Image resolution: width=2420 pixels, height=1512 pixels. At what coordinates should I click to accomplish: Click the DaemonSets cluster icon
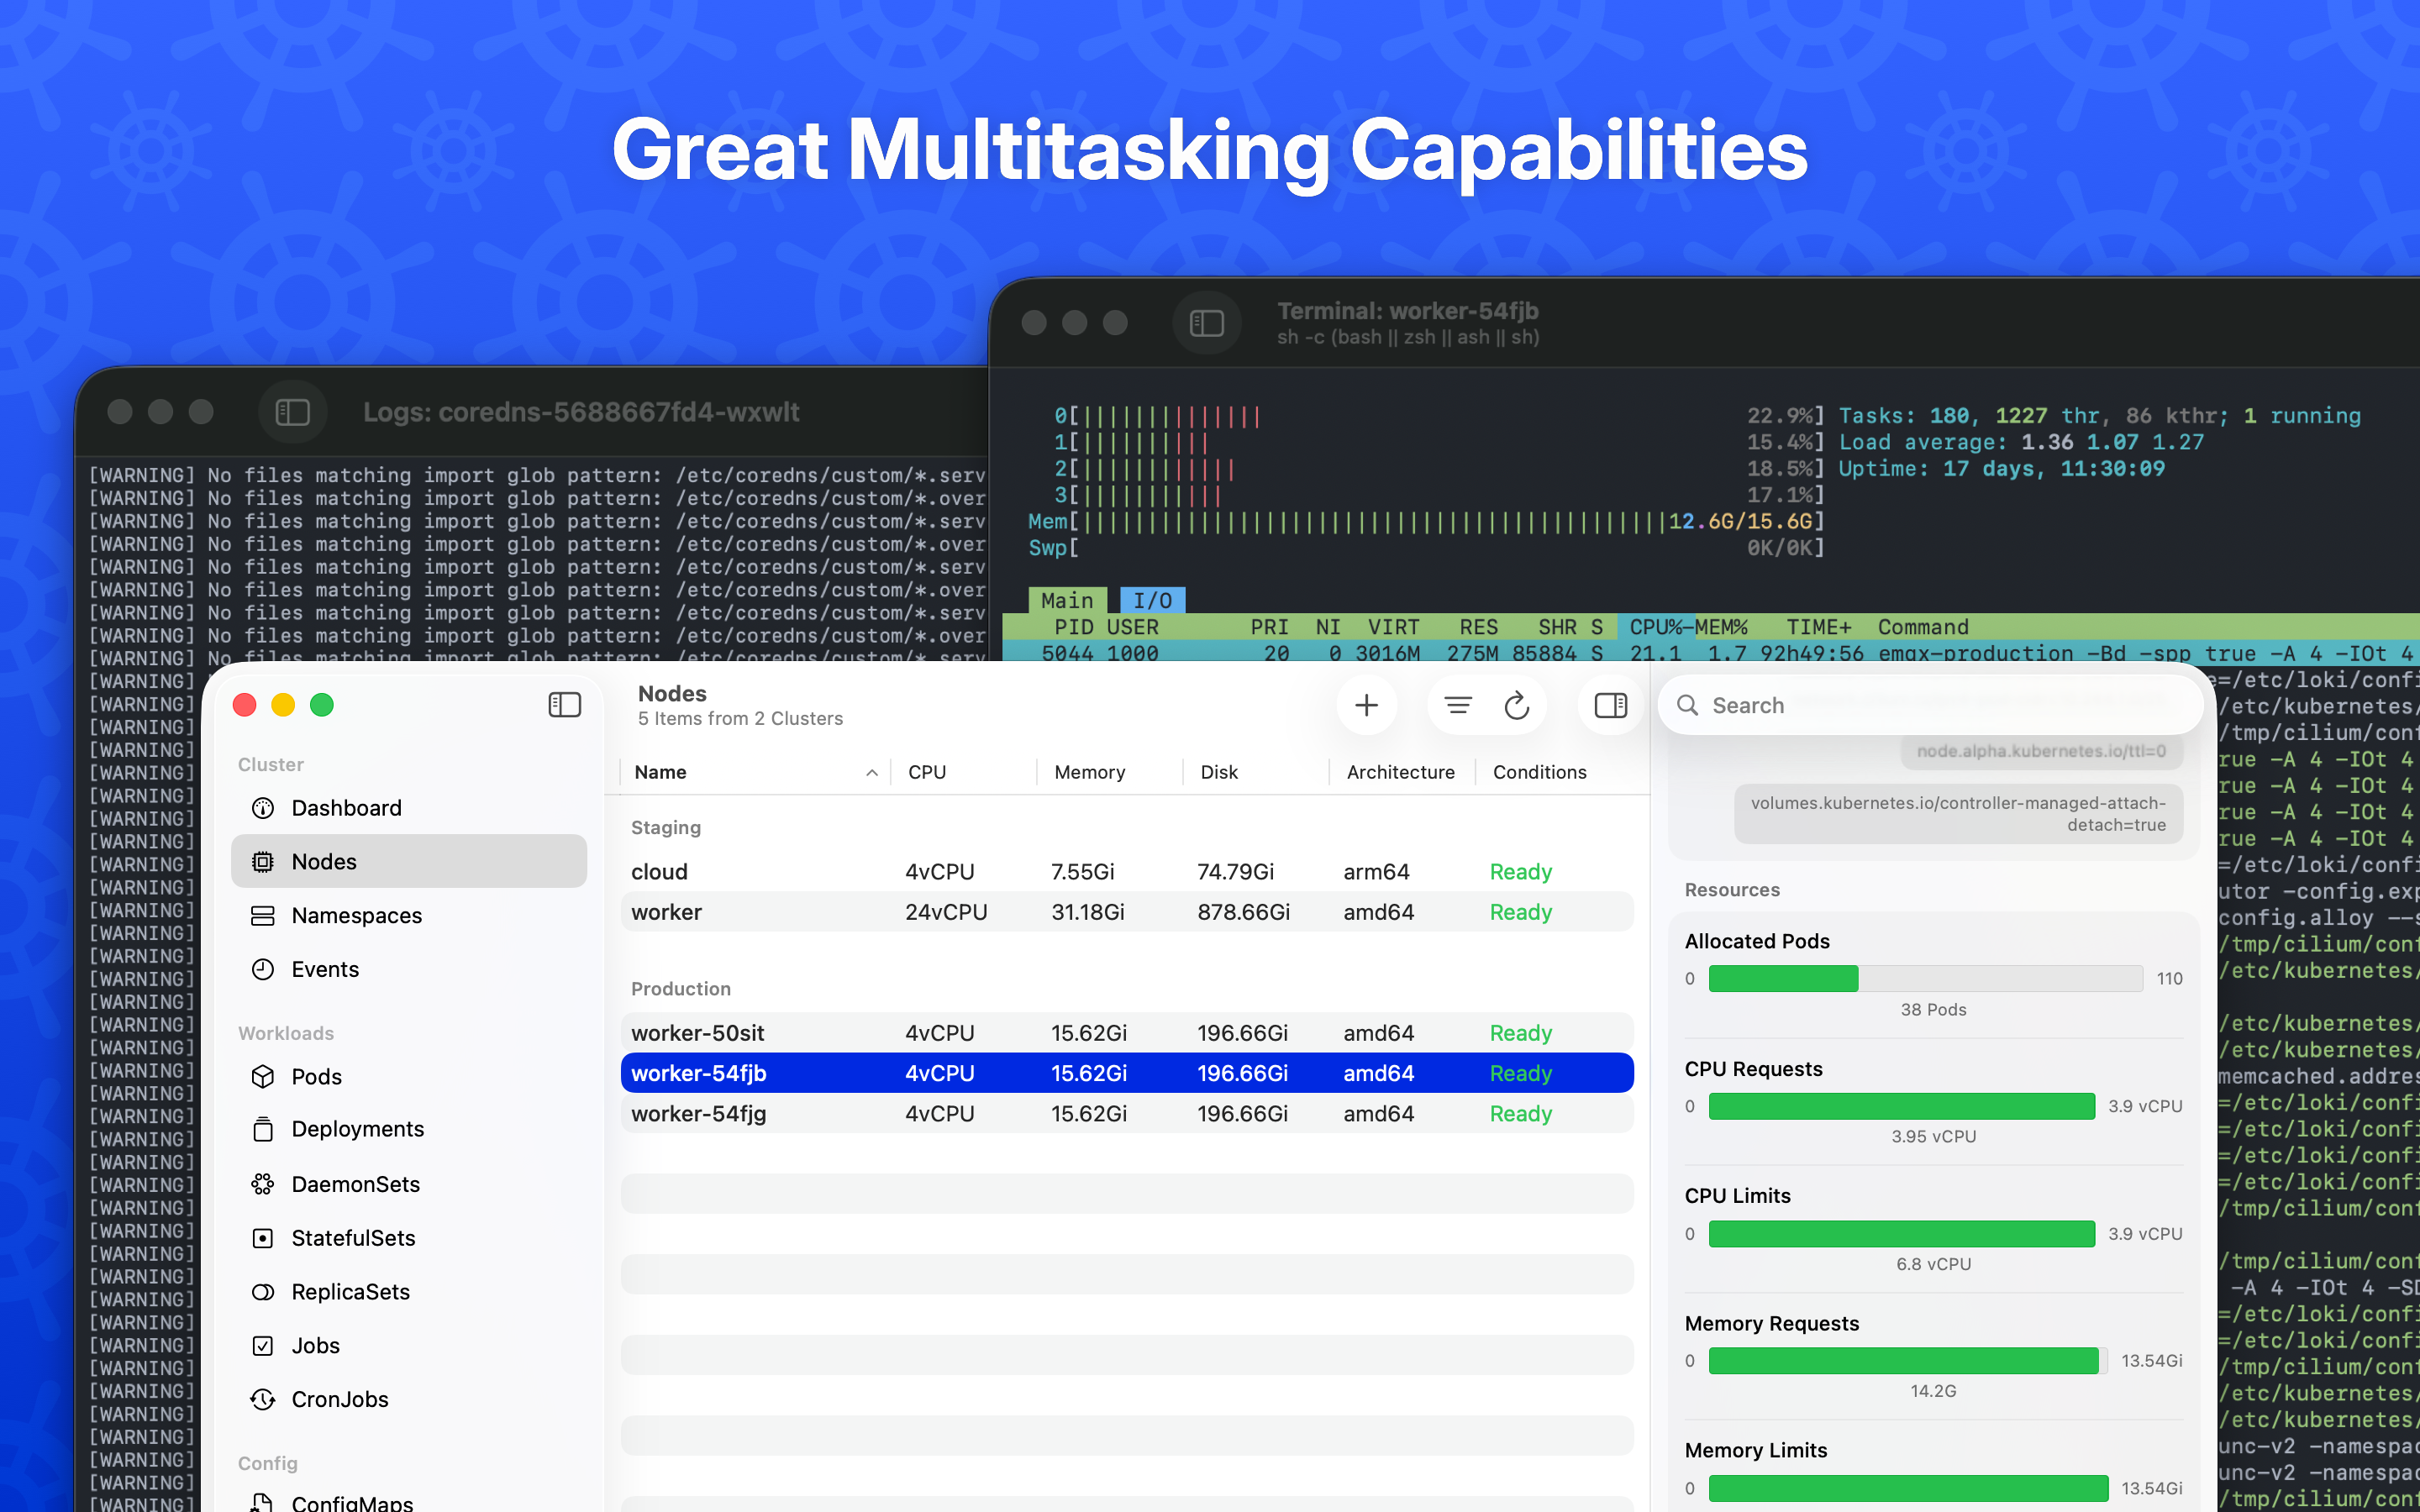tap(263, 1184)
